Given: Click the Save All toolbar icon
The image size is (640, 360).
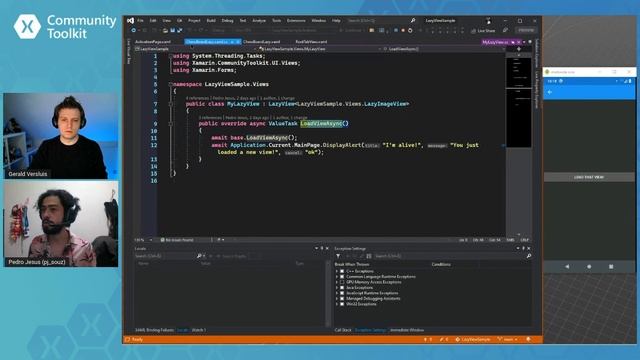Looking at the screenshot, I should [x=180, y=31].
